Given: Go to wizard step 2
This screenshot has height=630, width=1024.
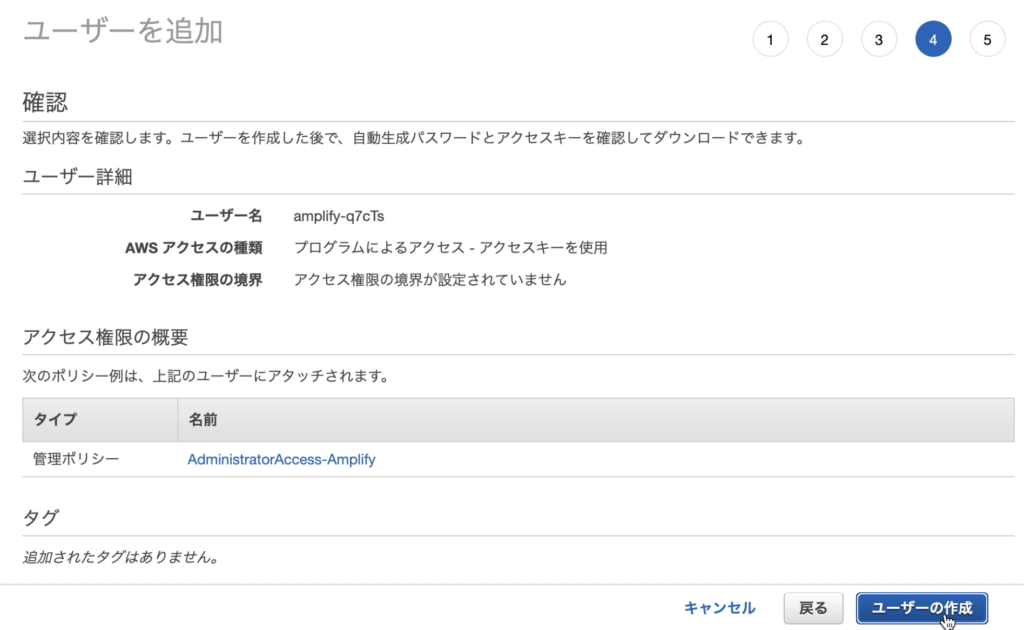Looking at the screenshot, I should [x=824, y=39].
